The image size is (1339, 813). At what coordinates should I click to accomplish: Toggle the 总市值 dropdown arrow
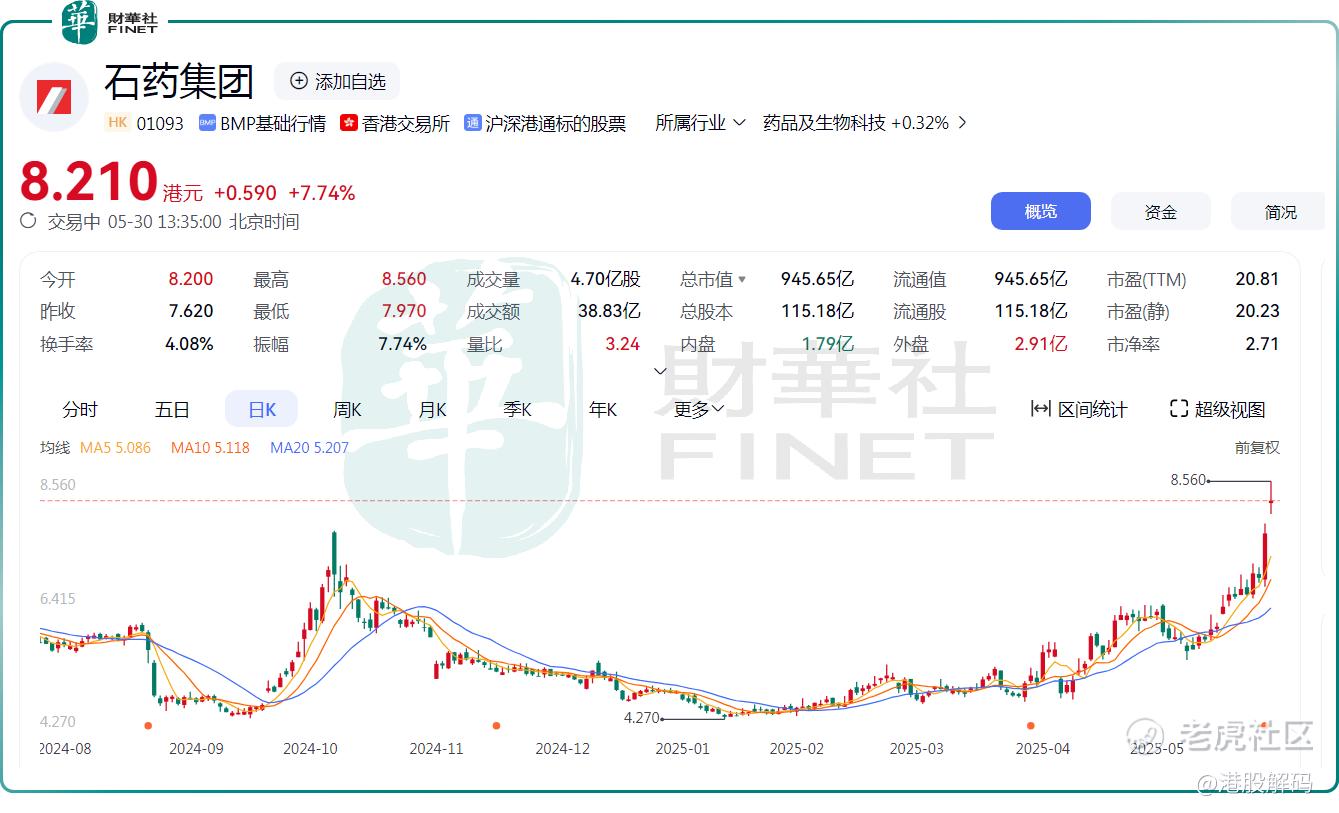[x=742, y=280]
